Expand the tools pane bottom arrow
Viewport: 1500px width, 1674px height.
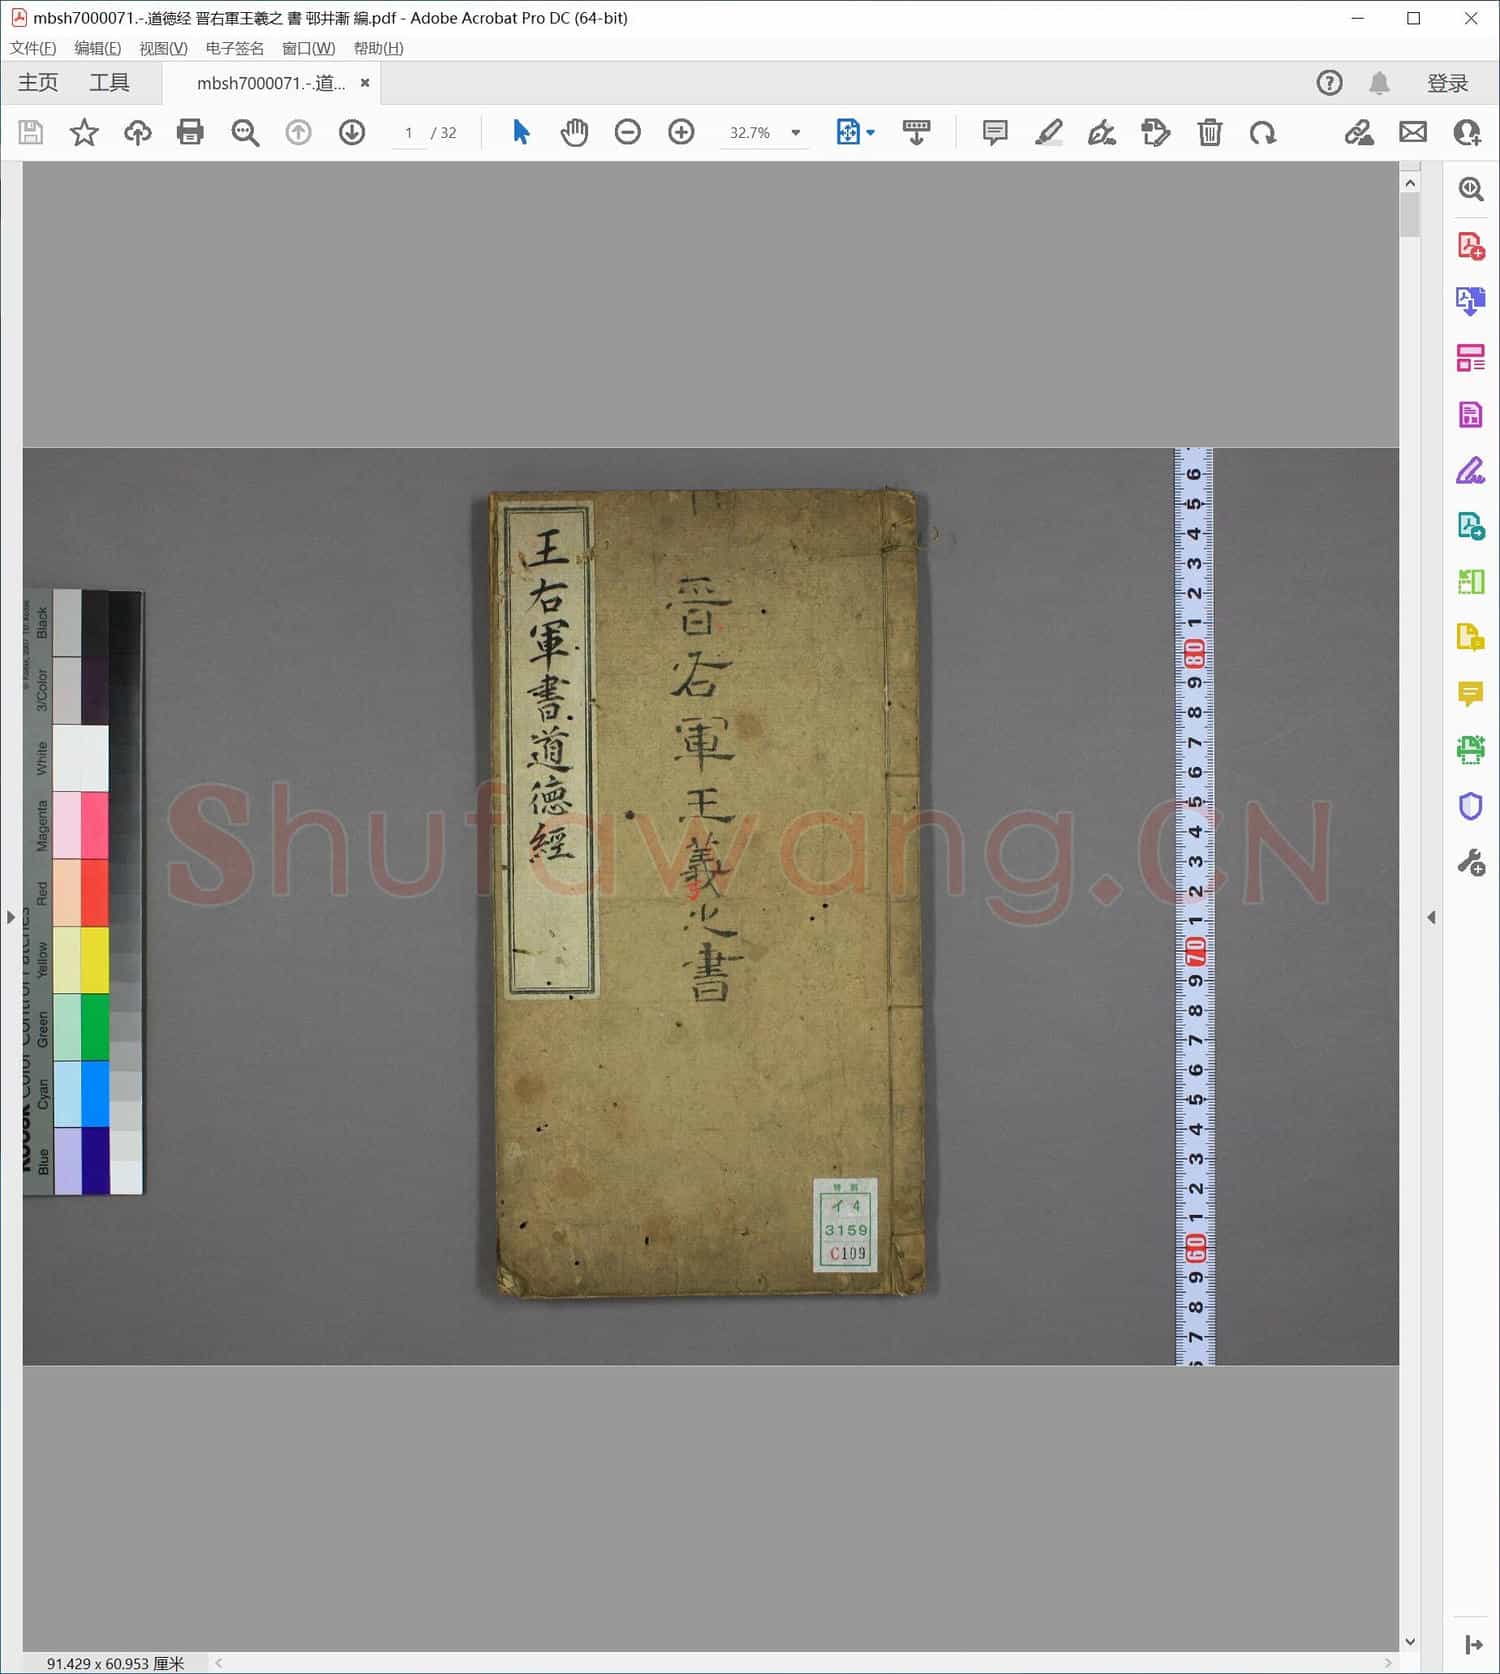point(1474,1644)
